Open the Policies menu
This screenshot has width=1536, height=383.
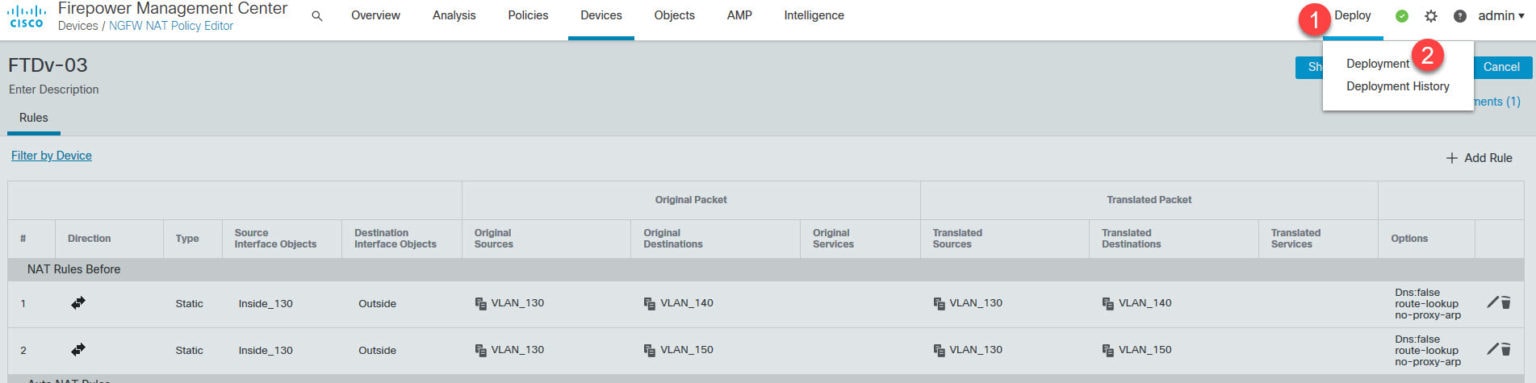pos(528,16)
